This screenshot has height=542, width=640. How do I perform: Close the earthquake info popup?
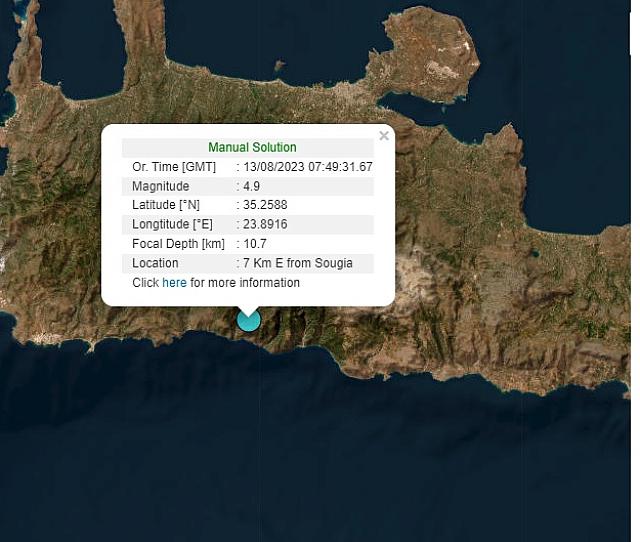click(x=384, y=136)
